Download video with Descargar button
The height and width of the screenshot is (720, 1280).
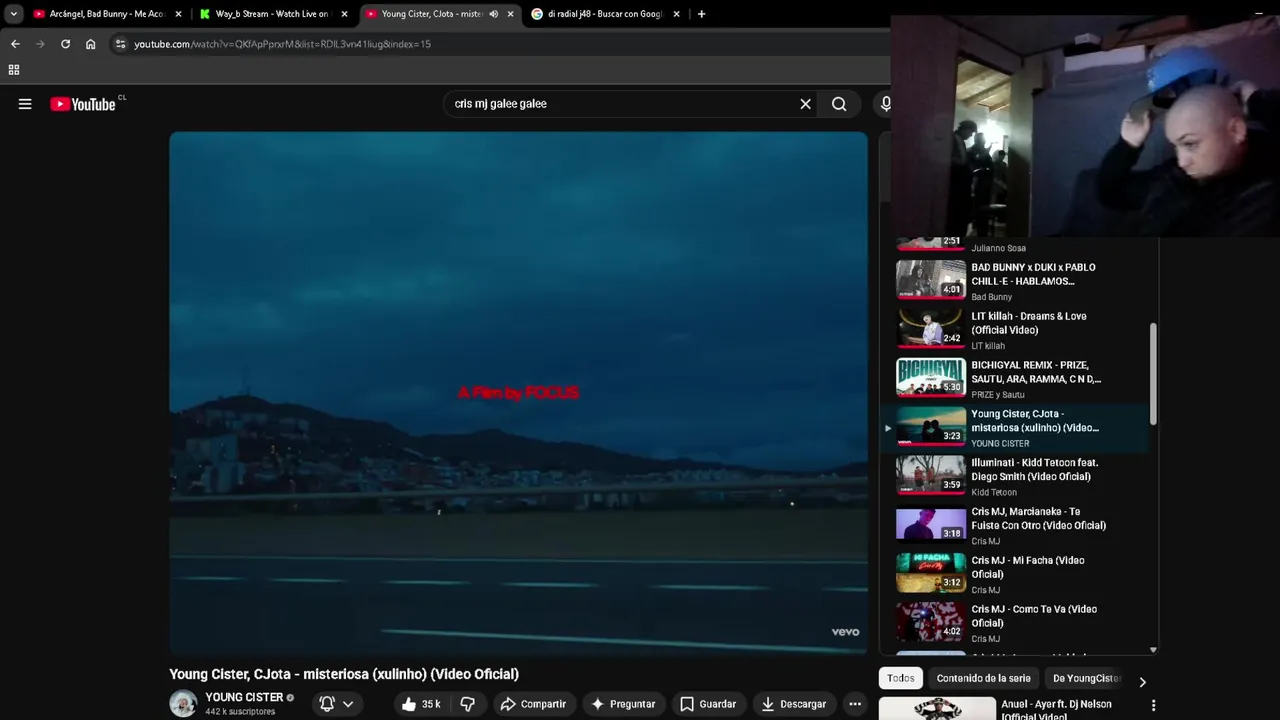(793, 704)
